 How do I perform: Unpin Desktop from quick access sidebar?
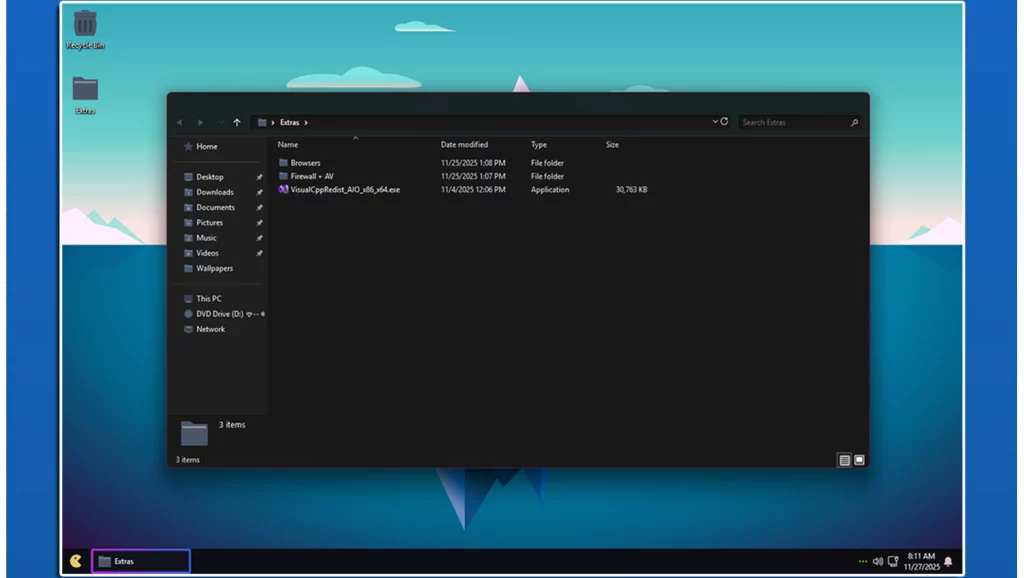259,177
